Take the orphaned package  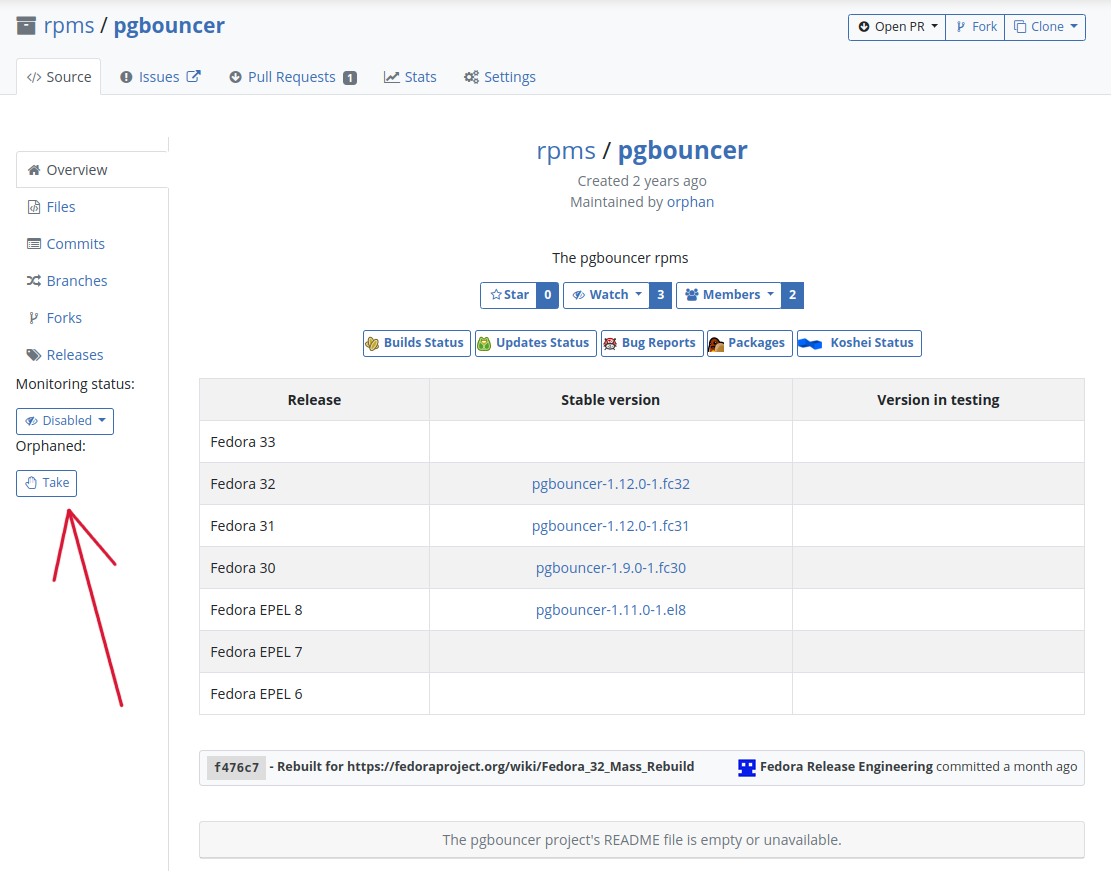click(46, 483)
